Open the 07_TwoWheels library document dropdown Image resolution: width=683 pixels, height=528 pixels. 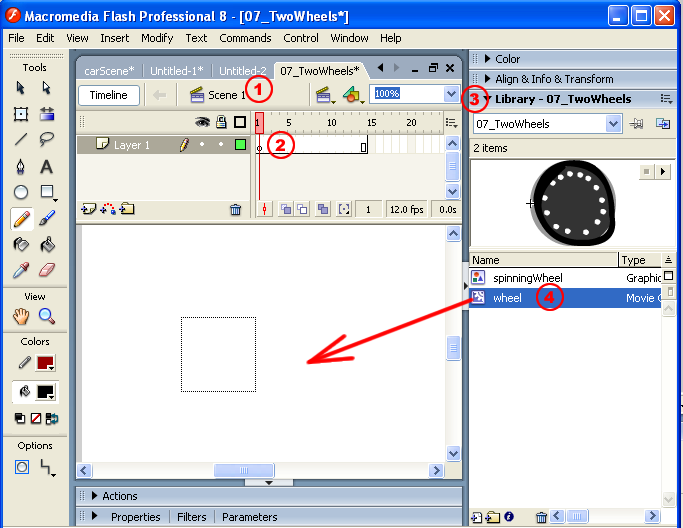pos(614,124)
